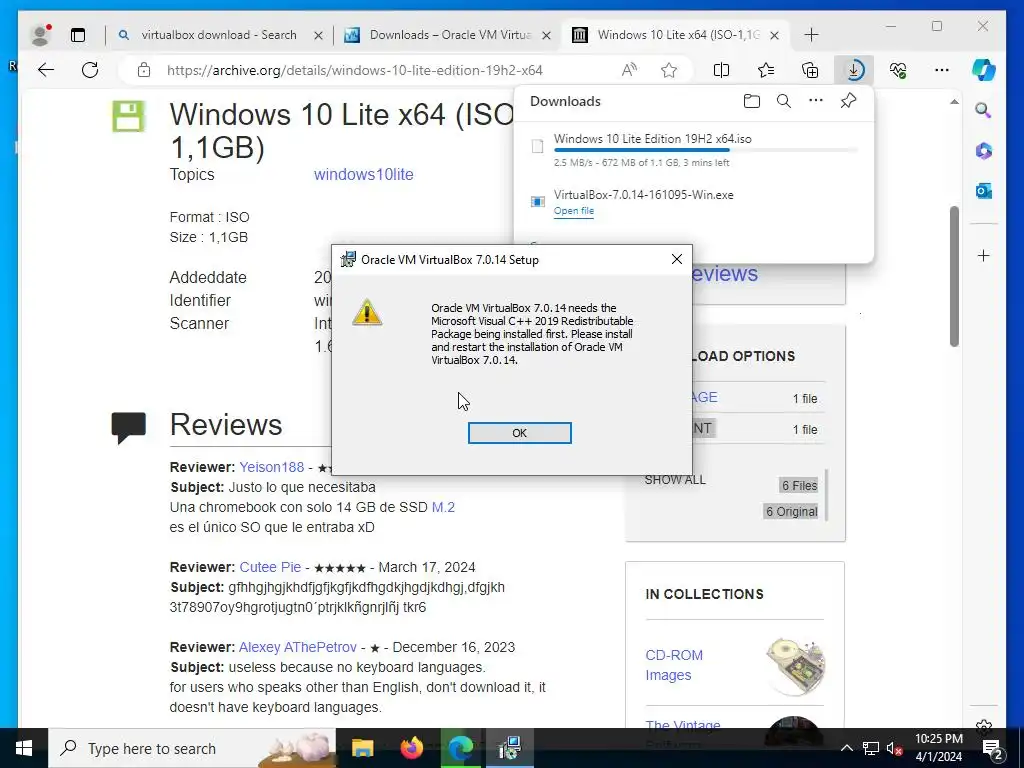Open file link for VirtualBox-7.0.14 download
Screen dimensions: 1024x768
573,211
